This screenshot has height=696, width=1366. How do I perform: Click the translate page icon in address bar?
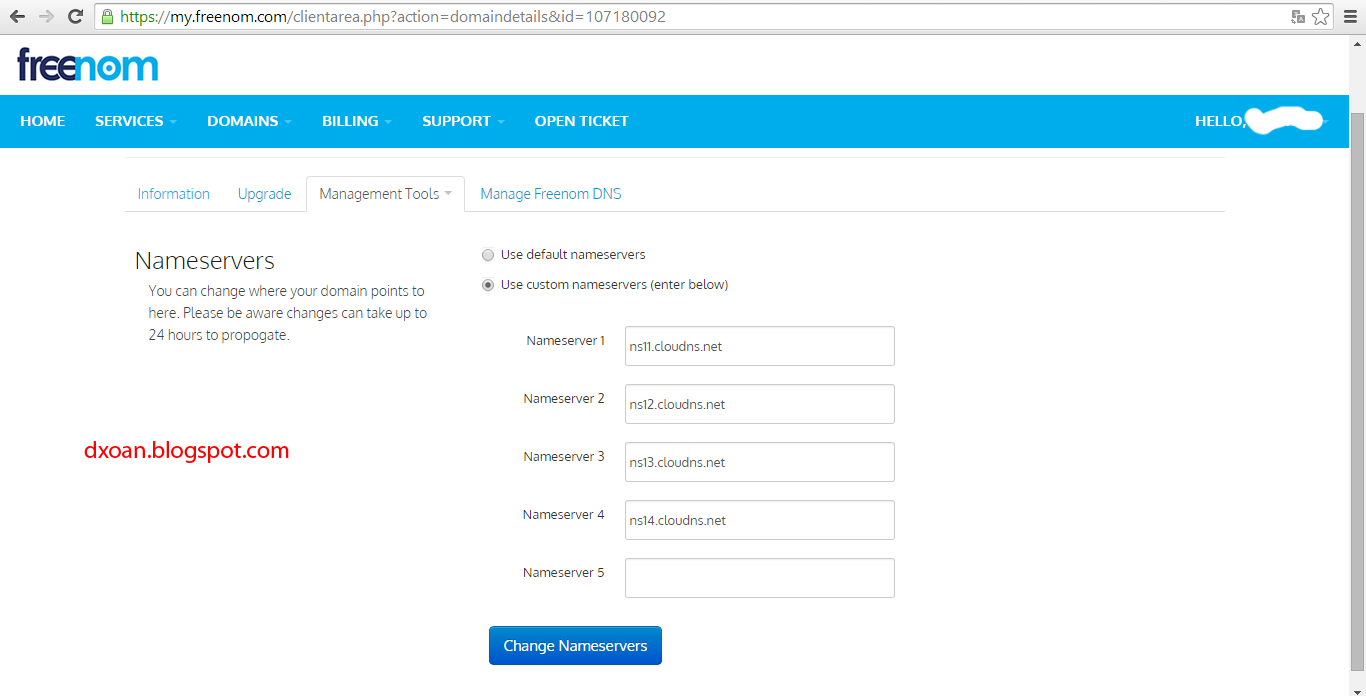[x=1298, y=17]
